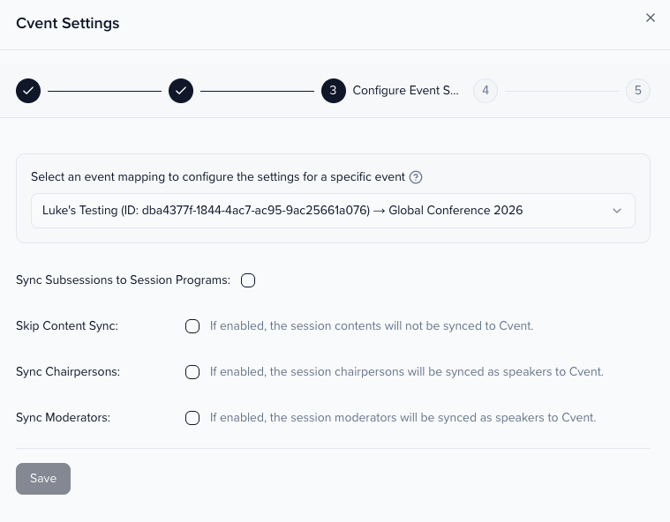Expand the event mapping chevron arrow
The width and height of the screenshot is (670, 522).
click(617, 211)
